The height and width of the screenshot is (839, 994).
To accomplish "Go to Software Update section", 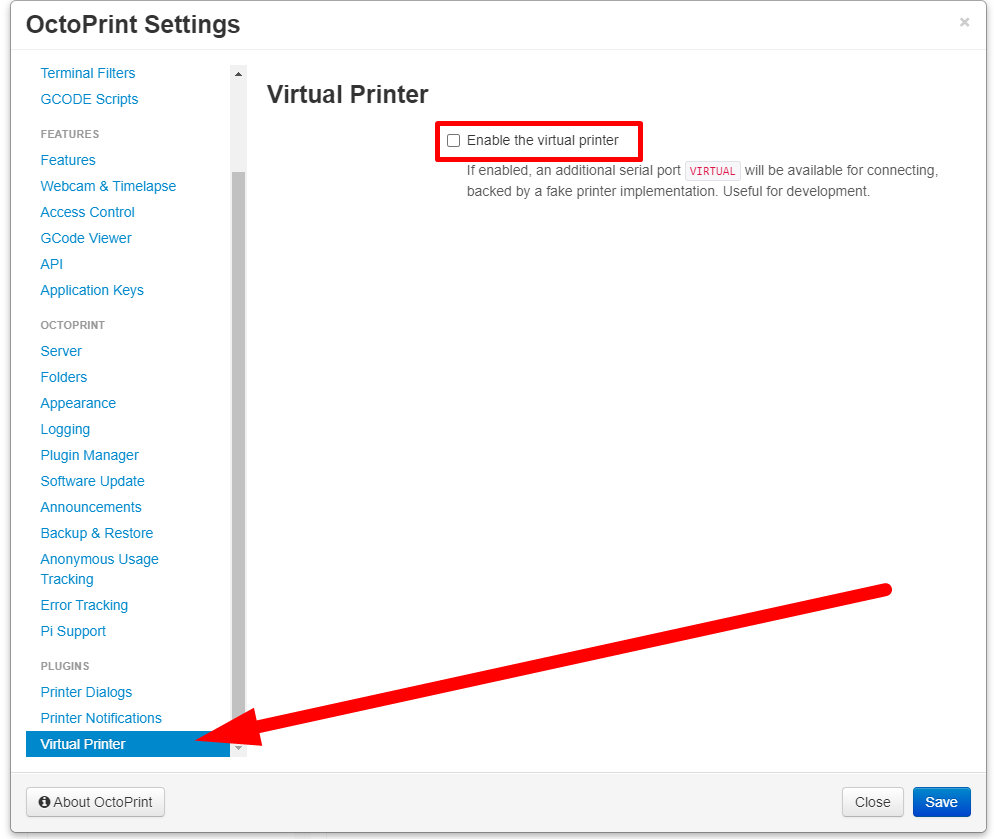I will pyautogui.click(x=93, y=481).
